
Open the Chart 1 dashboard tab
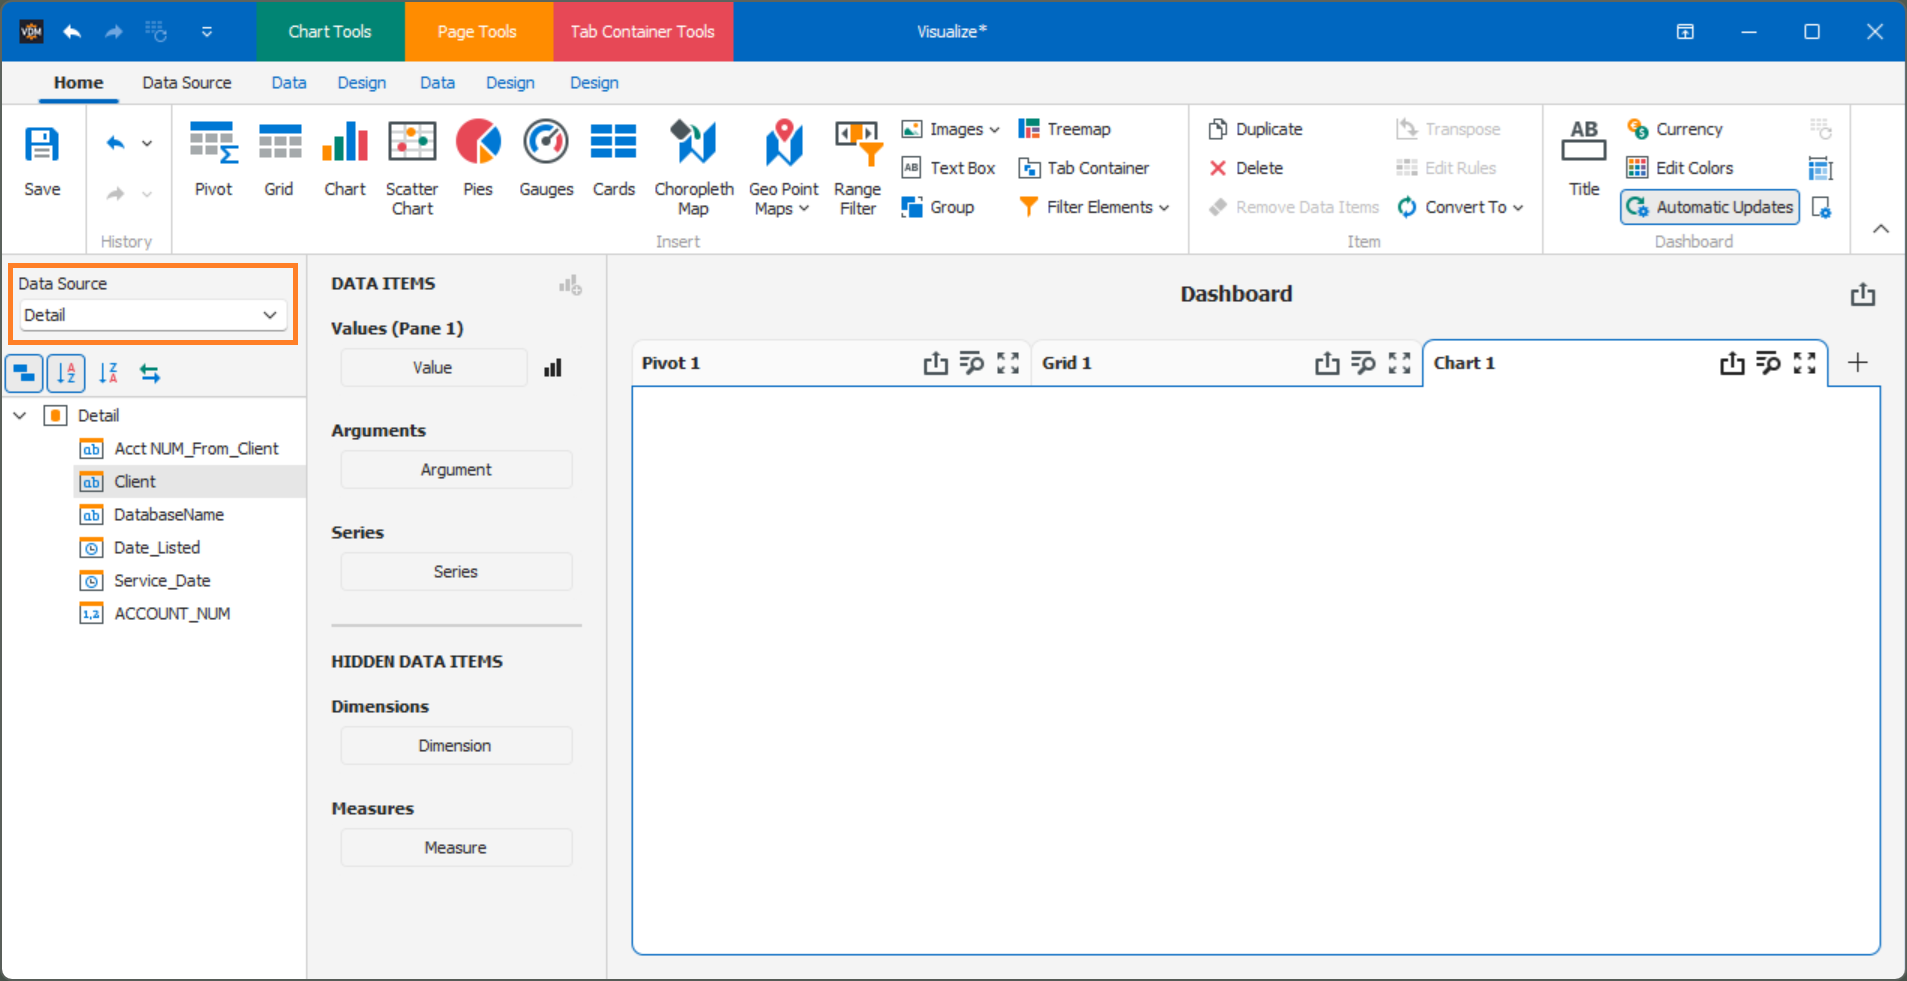pos(1464,362)
